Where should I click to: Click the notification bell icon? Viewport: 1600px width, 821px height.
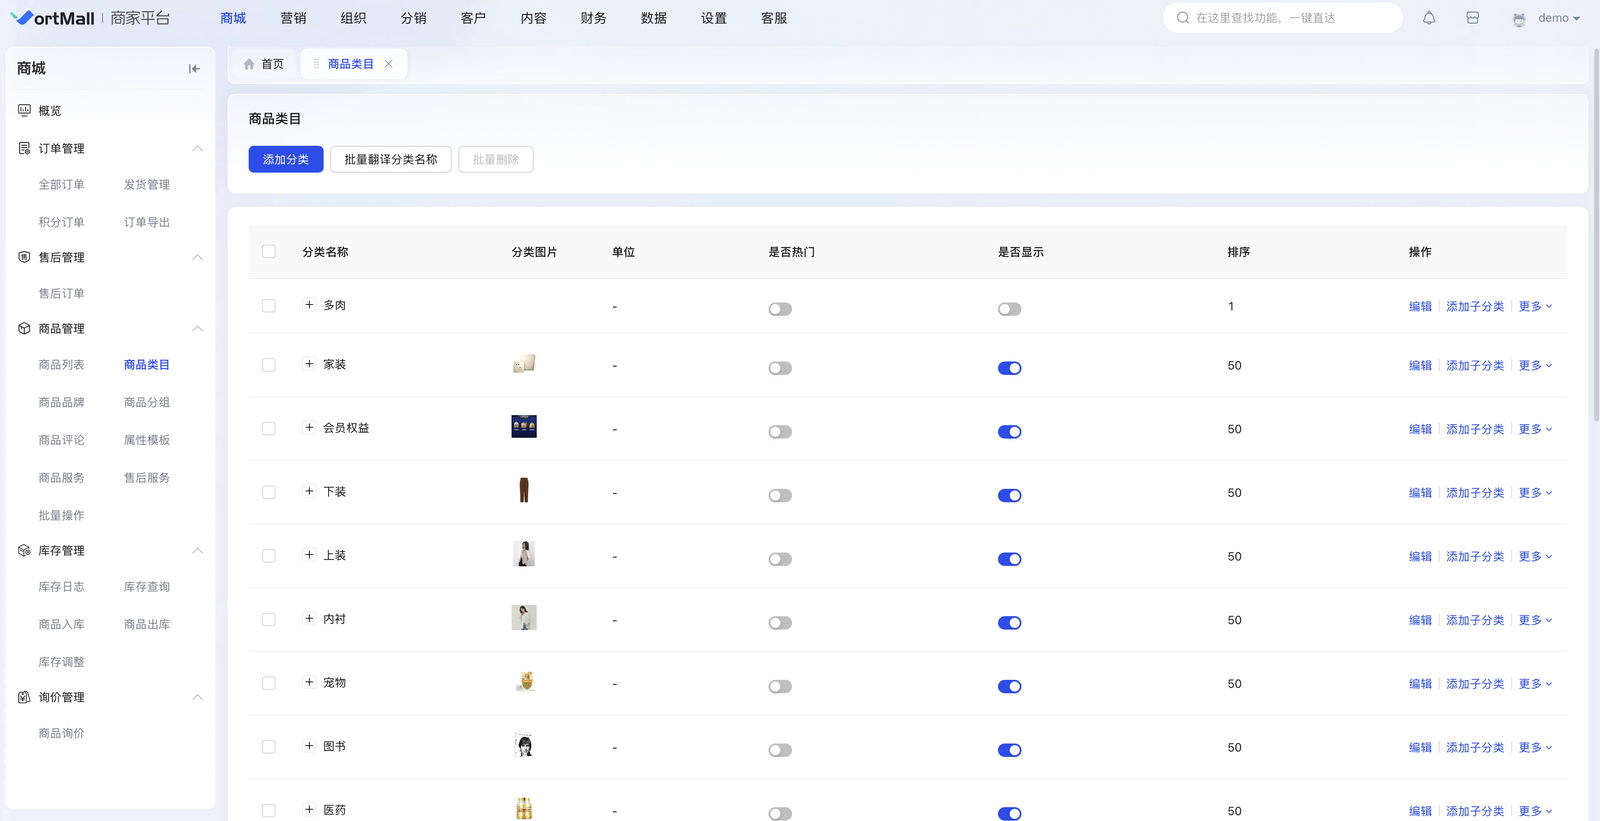tap(1429, 18)
